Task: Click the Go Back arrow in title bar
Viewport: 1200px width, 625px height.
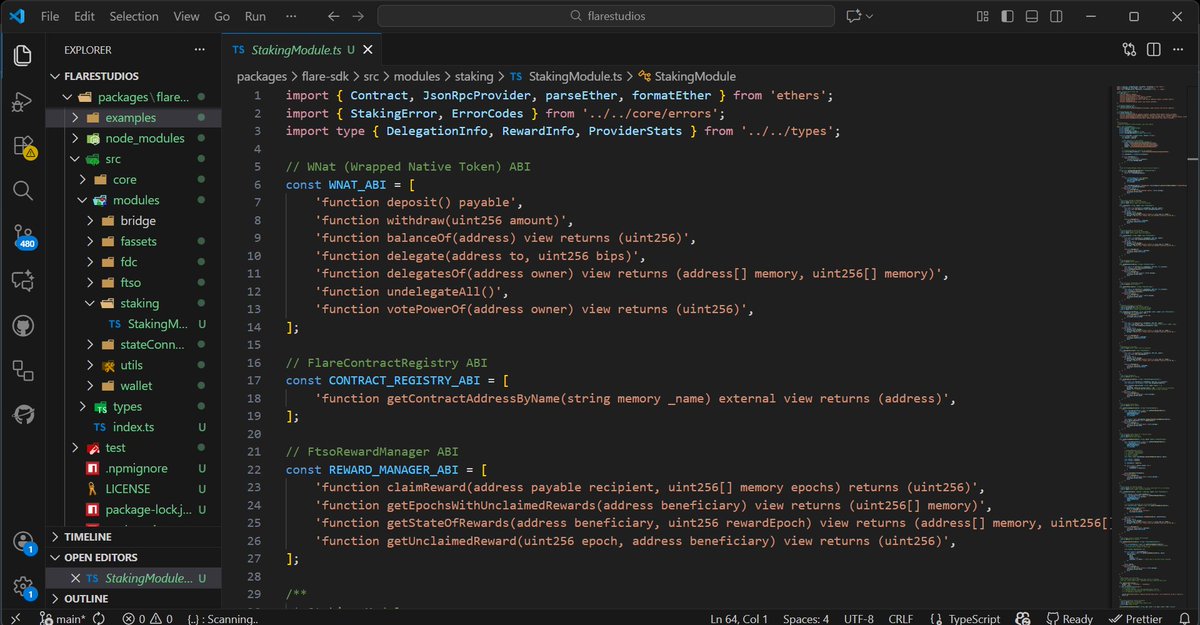Action: point(334,16)
